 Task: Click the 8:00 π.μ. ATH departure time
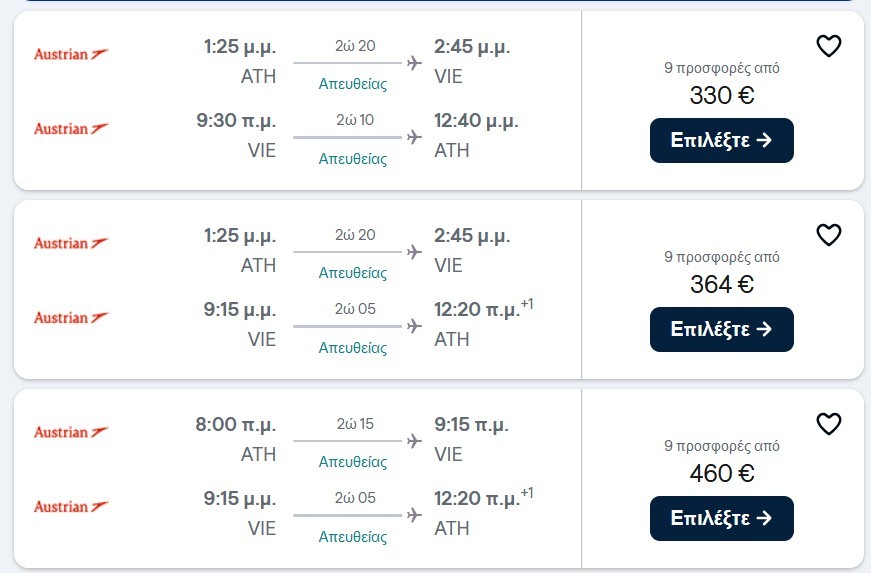pyautogui.click(x=236, y=425)
